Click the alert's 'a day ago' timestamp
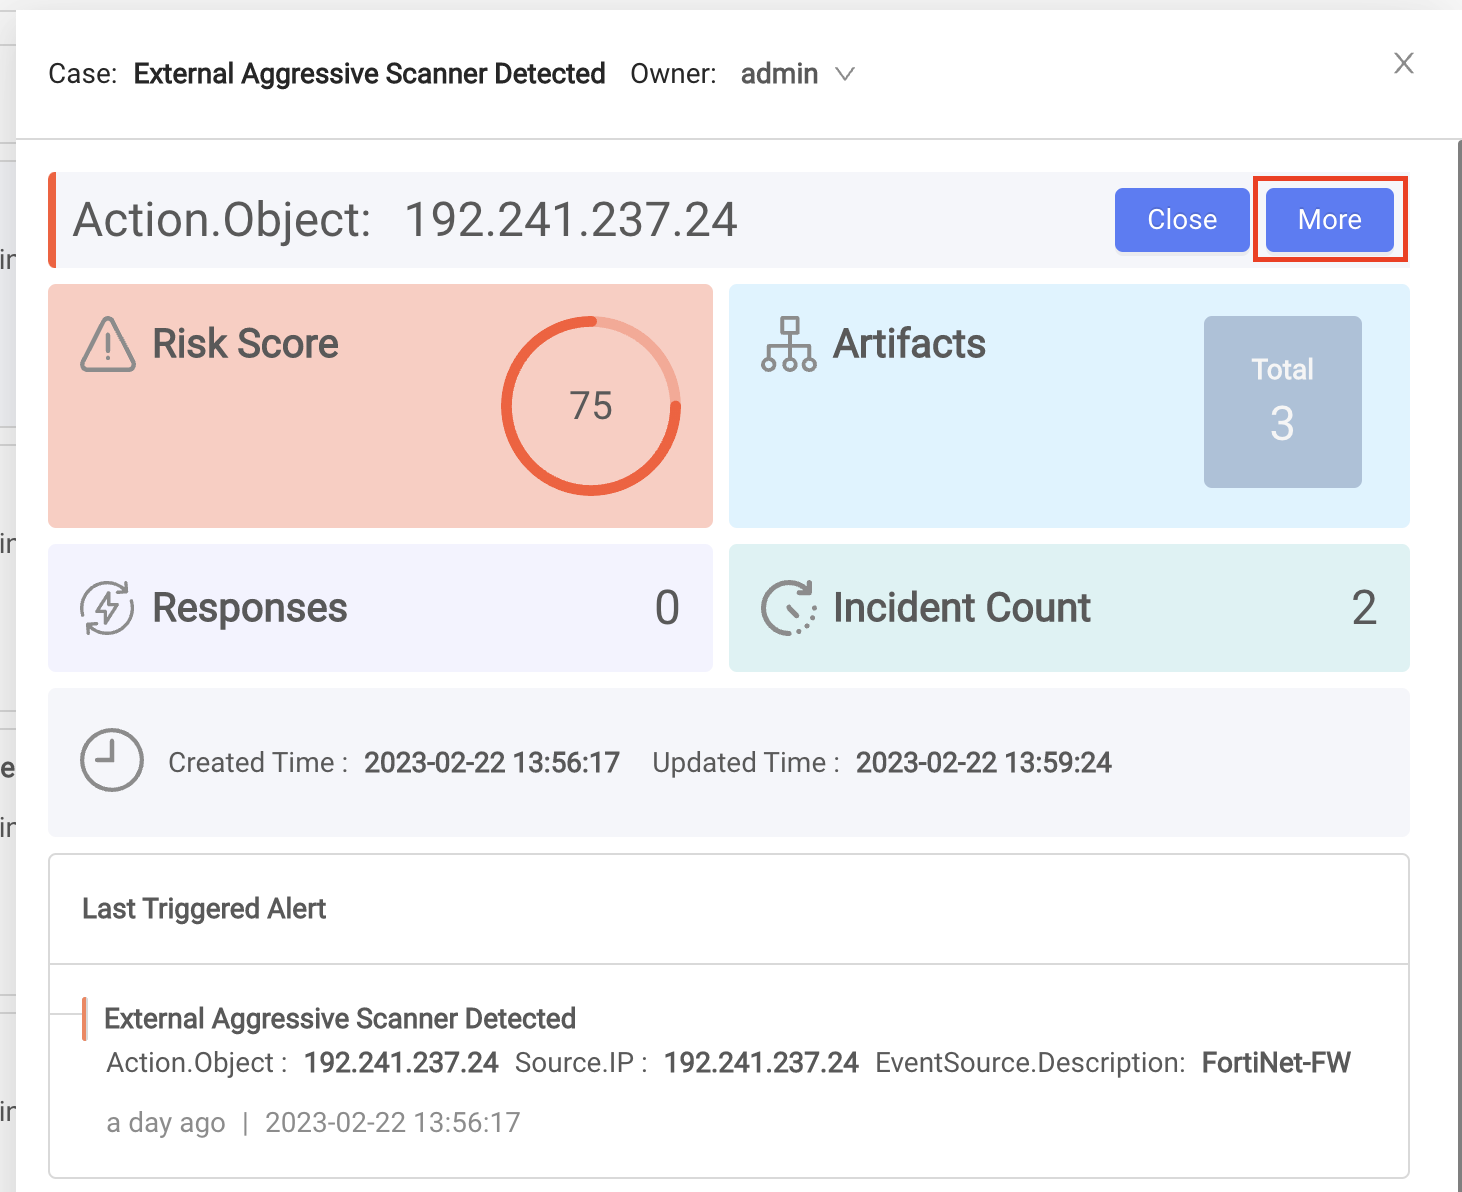1462x1192 pixels. 166,1123
